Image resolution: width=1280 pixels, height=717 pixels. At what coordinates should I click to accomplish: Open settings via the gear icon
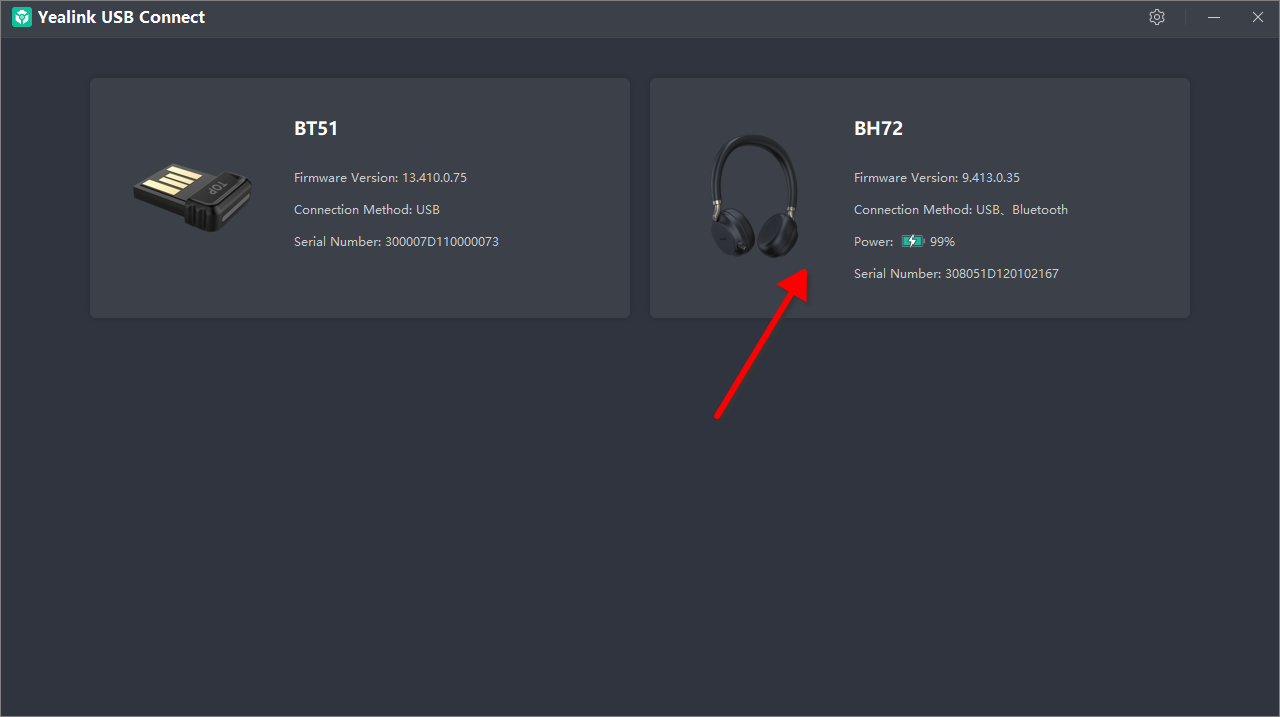pos(1157,17)
